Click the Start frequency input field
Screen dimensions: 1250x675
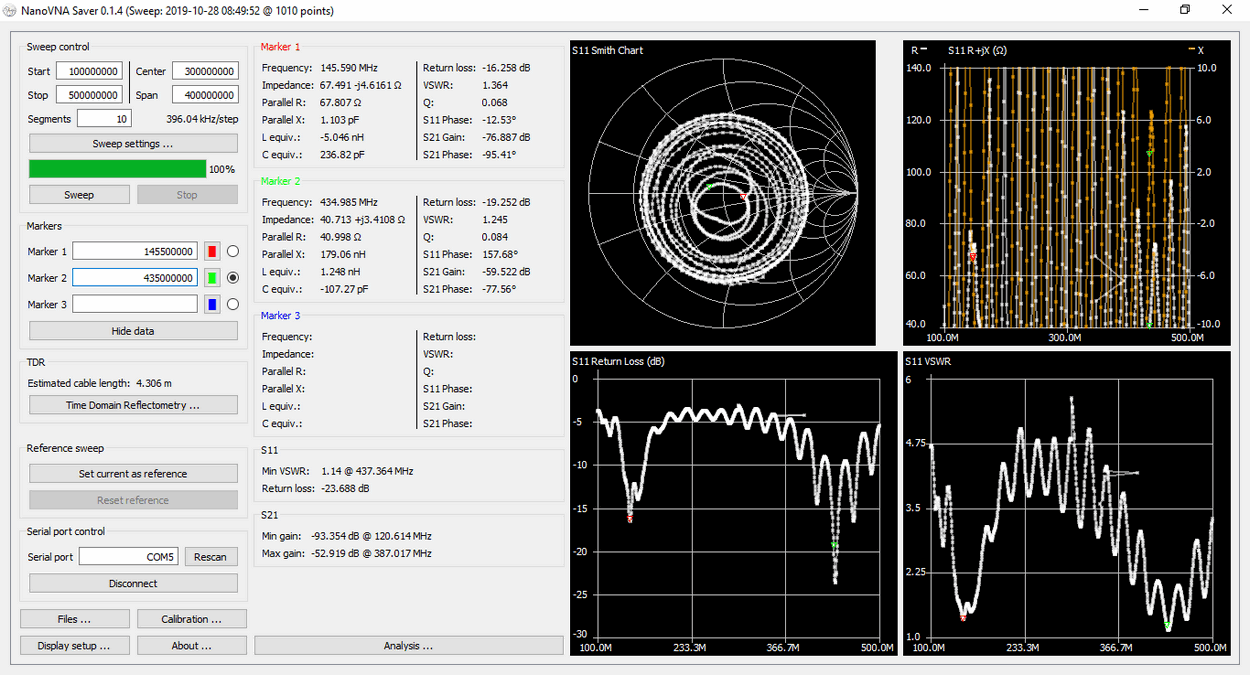(89, 71)
